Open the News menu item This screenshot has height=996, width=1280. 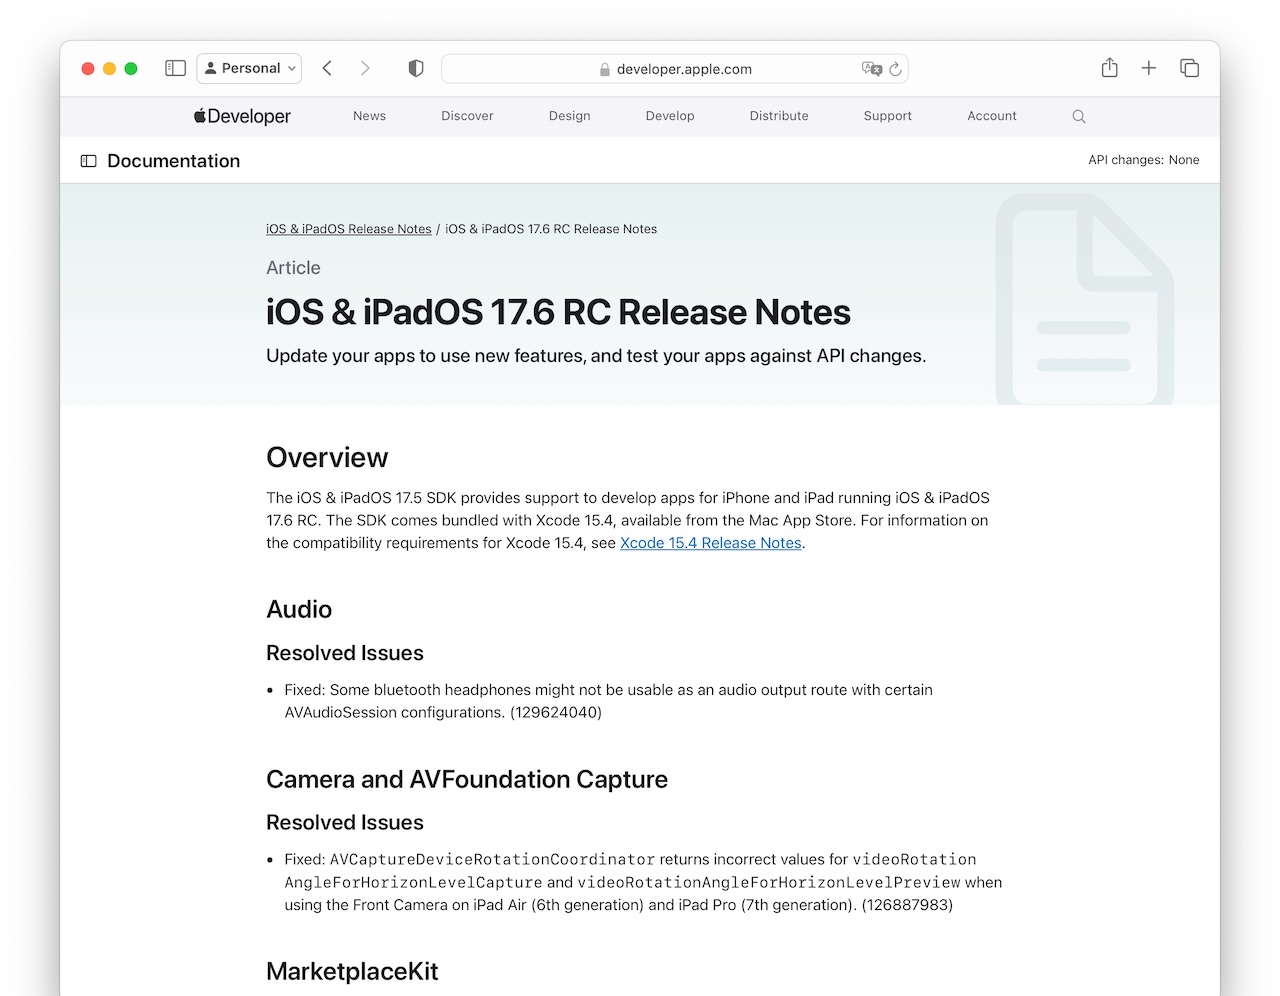coord(369,116)
